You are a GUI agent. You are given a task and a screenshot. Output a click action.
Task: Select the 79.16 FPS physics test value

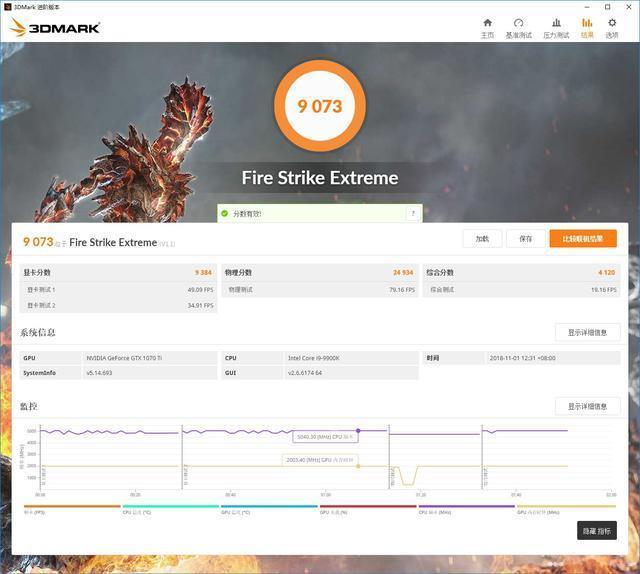coord(402,289)
